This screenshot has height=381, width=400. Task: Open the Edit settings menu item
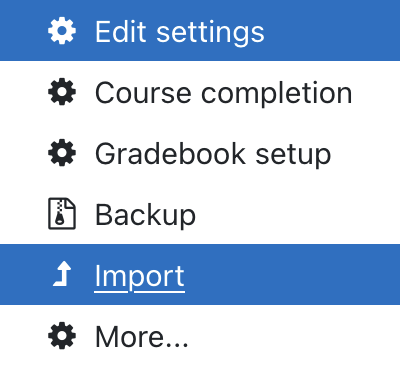pos(180,32)
